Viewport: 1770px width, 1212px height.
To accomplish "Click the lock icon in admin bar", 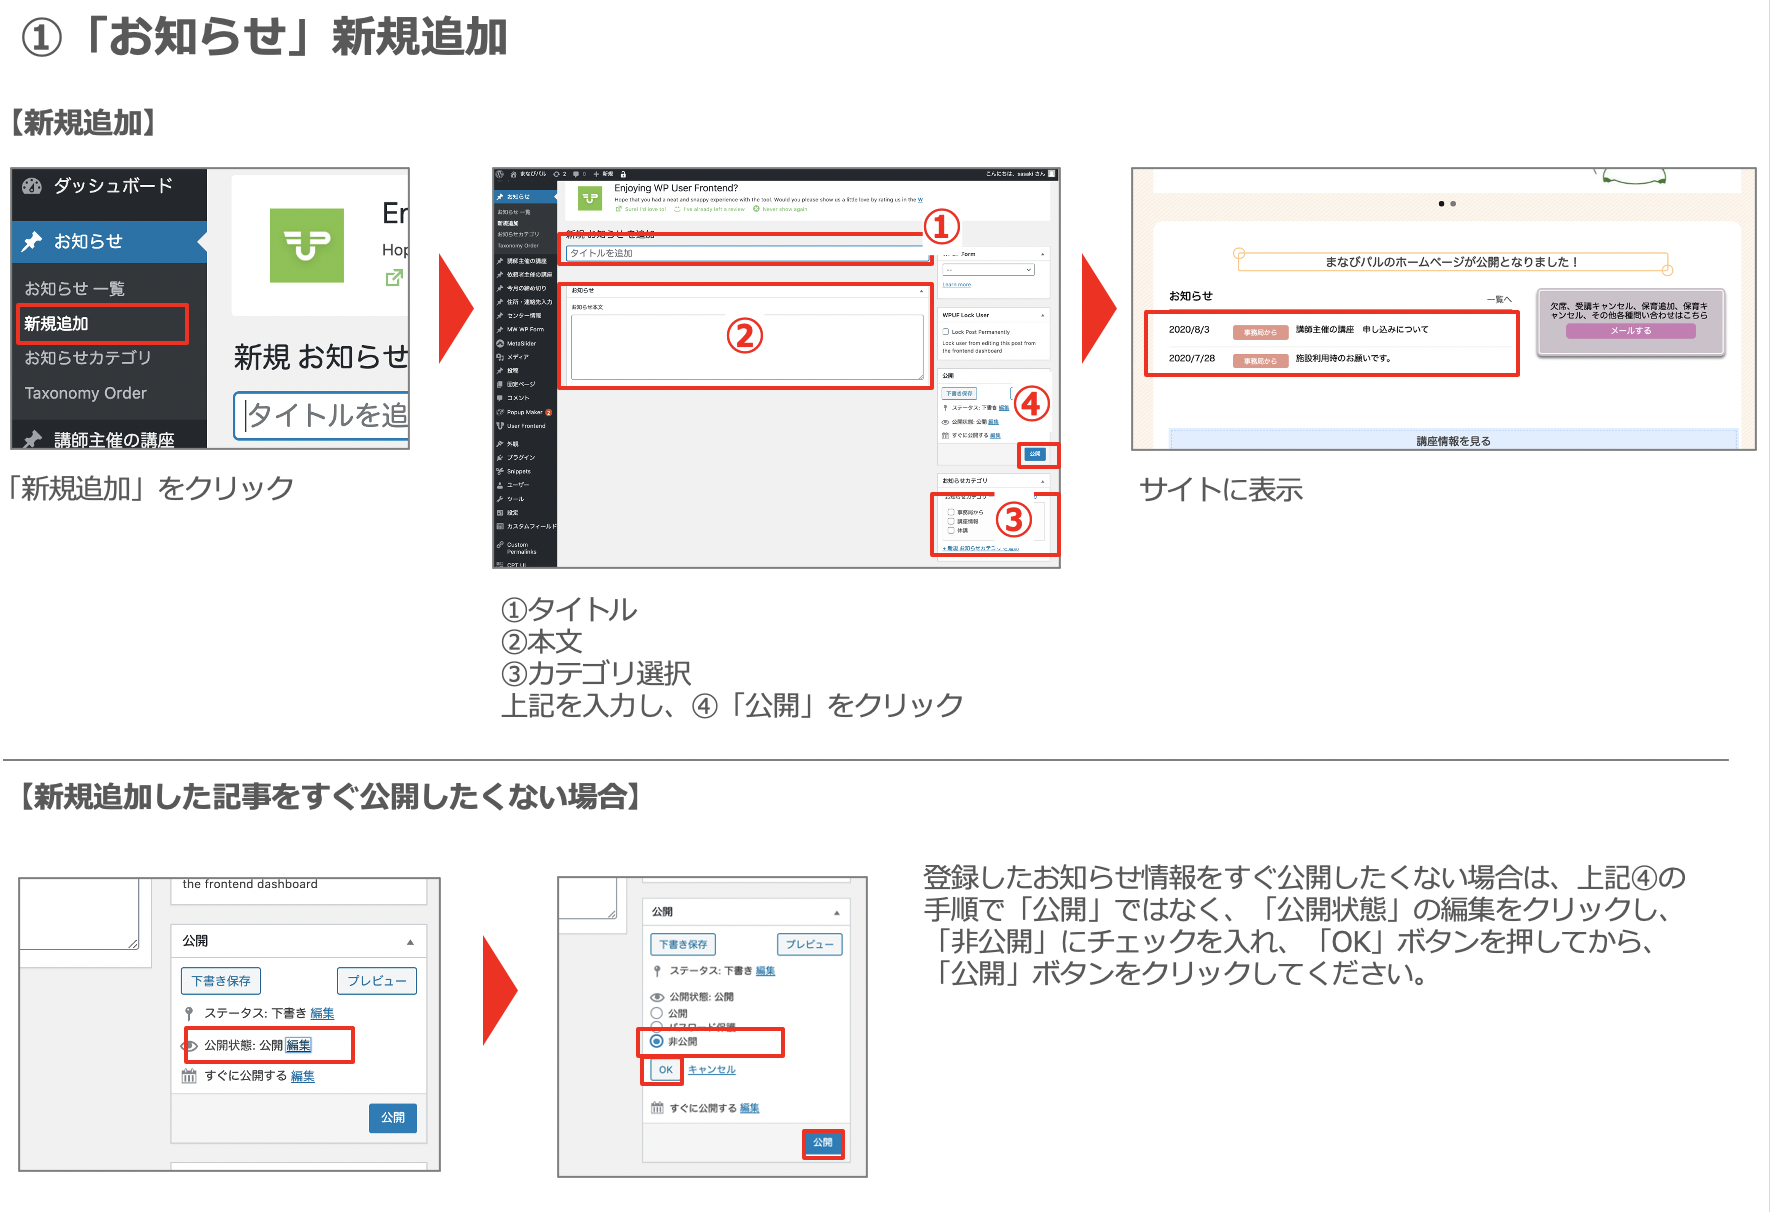I will [x=623, y=174].
